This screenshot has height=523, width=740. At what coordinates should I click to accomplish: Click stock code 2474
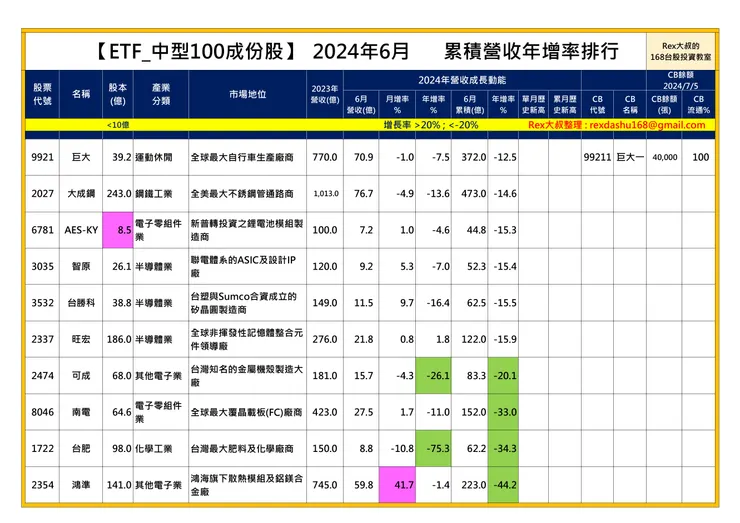tap(42, 376)
